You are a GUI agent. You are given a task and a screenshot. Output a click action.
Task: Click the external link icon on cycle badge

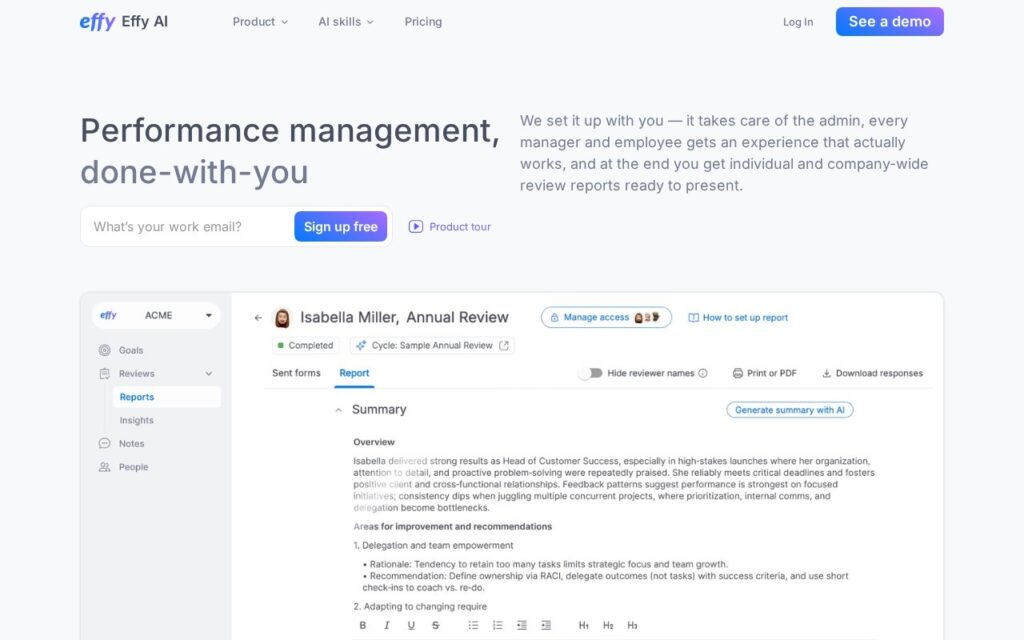coord(504,345)
